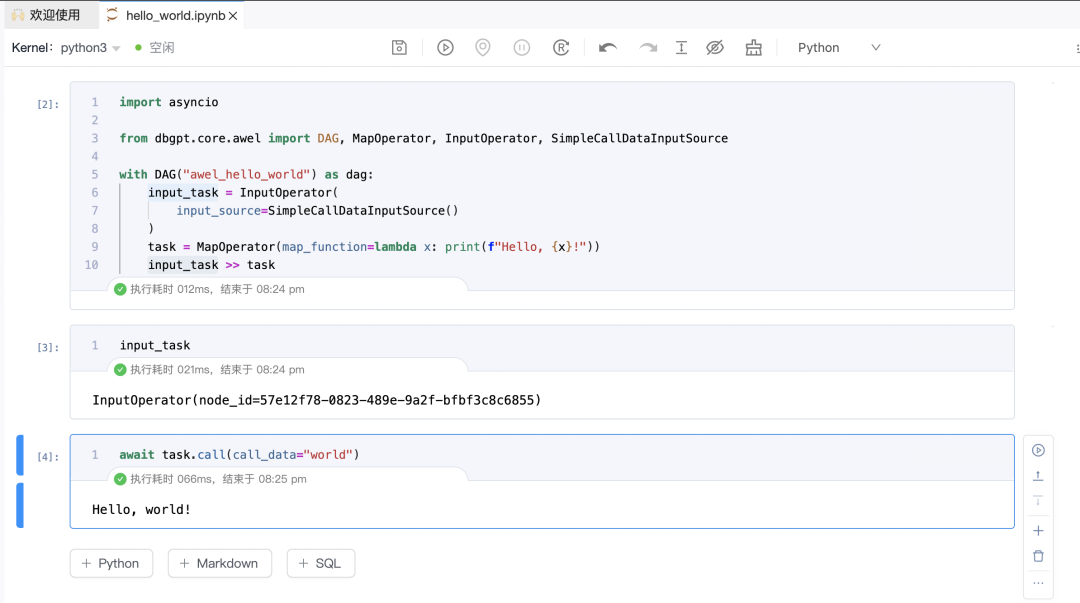Open the Python cell type dropdown
Screen dimensions: 1080x603
click(838, 48)
